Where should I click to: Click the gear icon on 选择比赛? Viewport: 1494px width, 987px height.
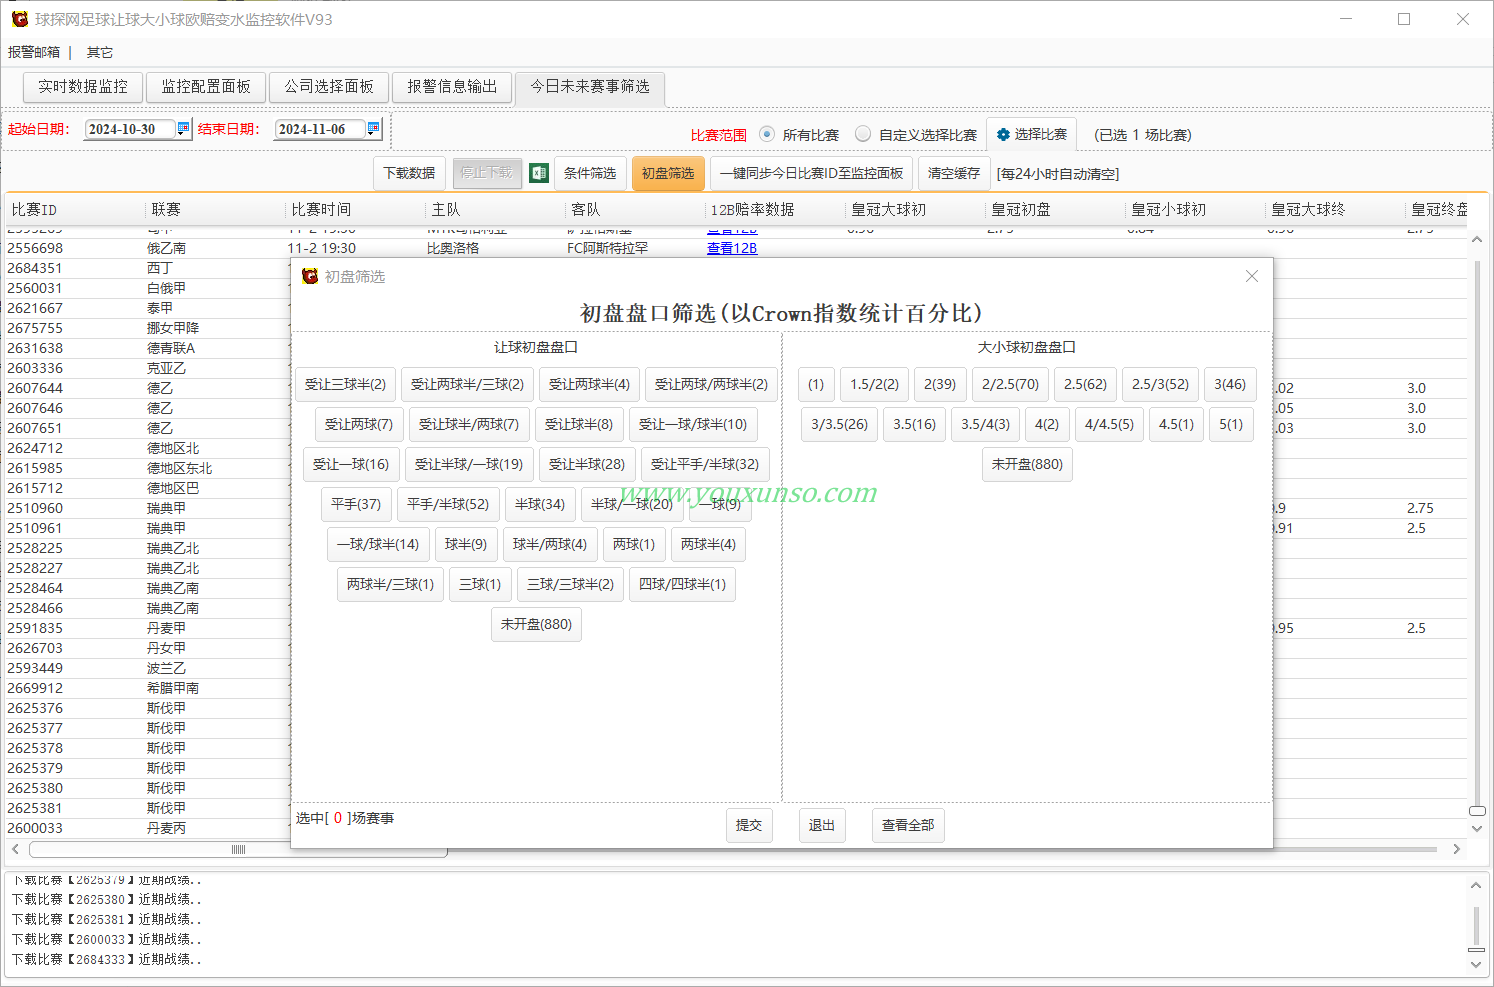(x=1003, y=134)
